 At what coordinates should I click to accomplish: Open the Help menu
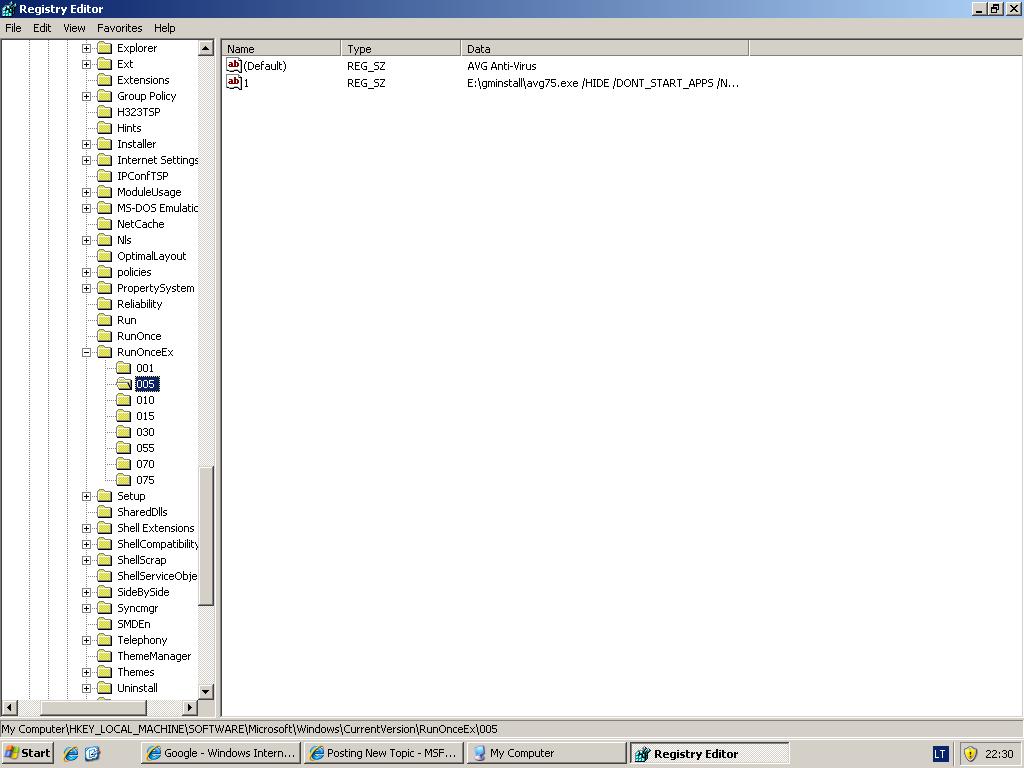[x=165, y=28]
